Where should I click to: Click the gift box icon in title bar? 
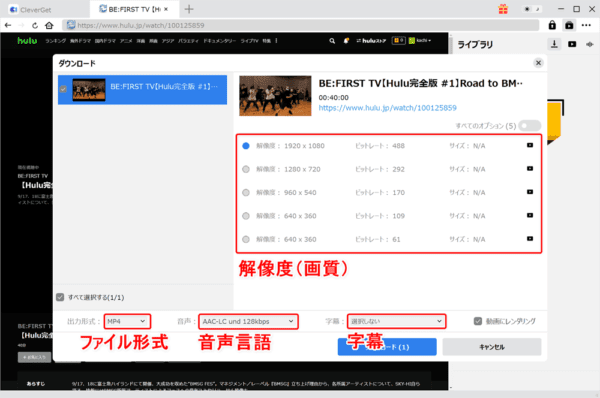coord(503,9)
